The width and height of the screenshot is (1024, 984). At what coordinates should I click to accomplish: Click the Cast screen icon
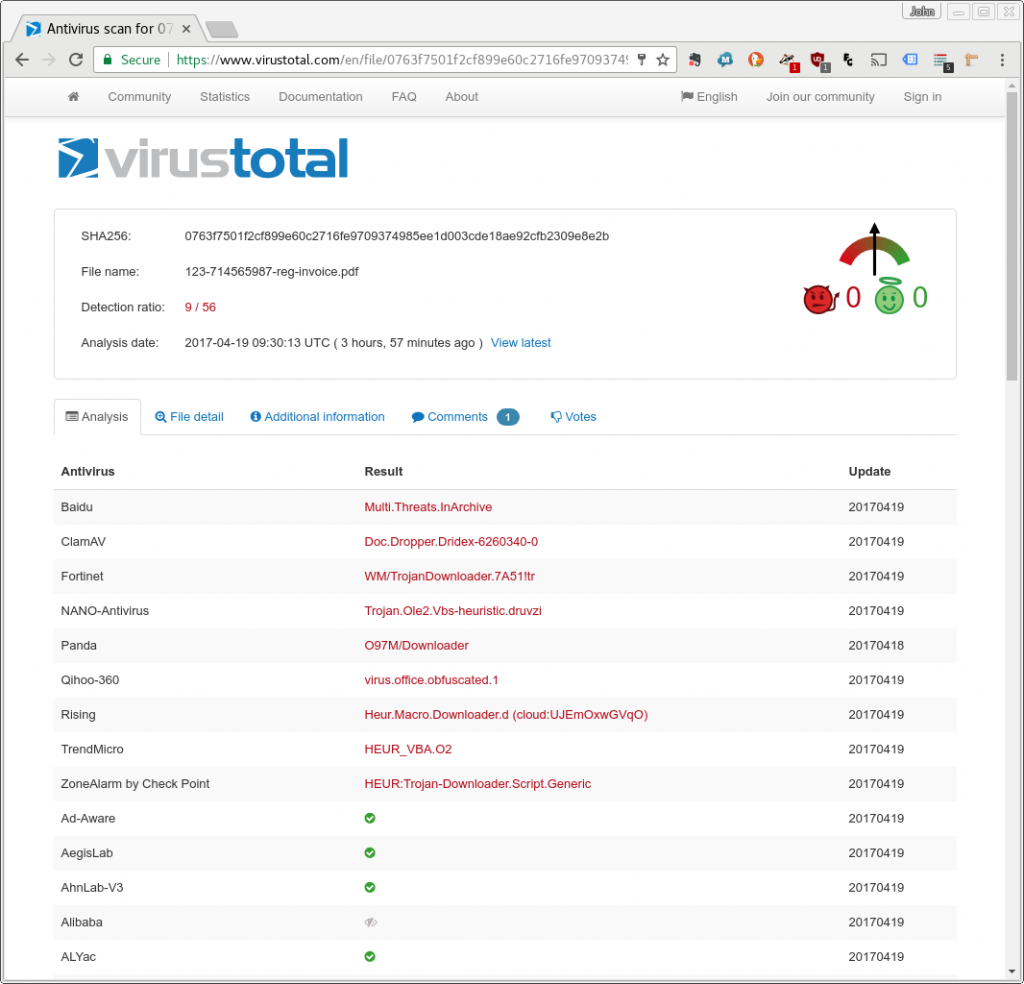[x=878, y=60]
